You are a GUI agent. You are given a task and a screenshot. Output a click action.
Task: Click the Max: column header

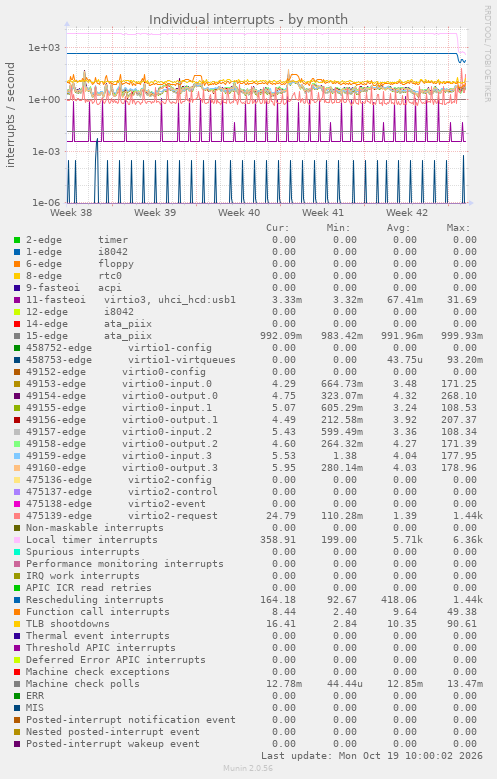(458, 228)
